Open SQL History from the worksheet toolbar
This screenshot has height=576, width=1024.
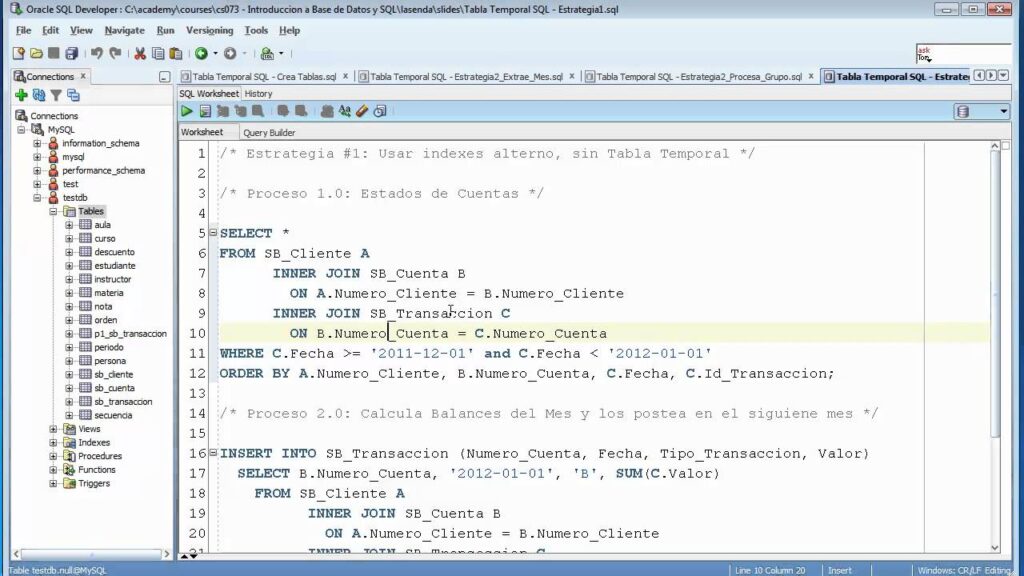(x=379, y=112)
